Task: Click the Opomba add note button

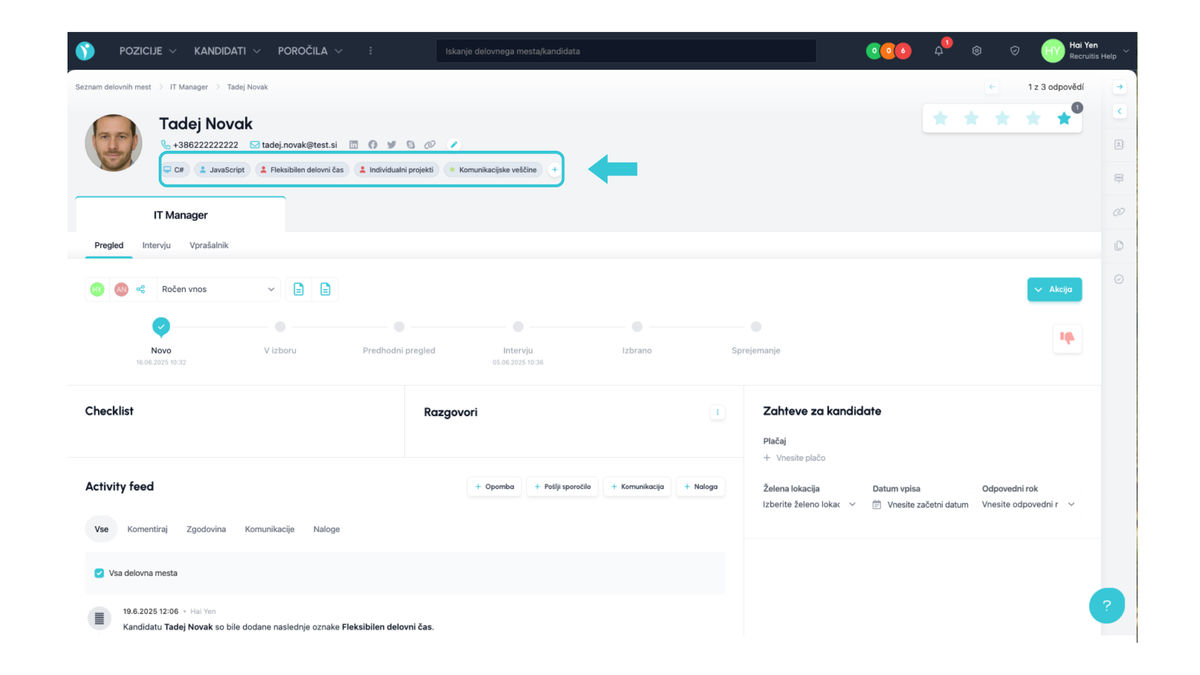Action: [x=494, y=487]
